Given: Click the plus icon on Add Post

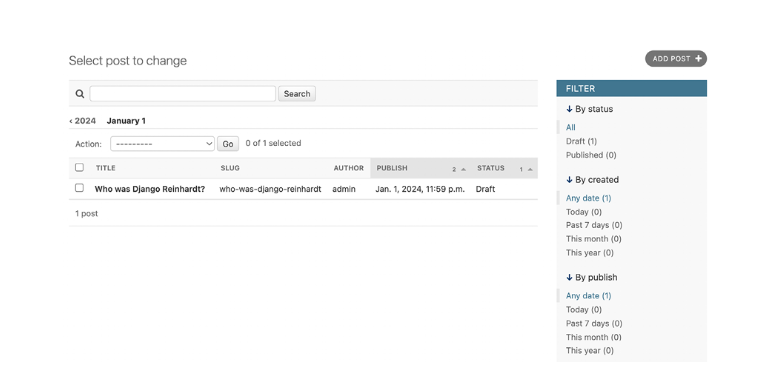Looking at the screenshot, I should click(x=698, y=59).
